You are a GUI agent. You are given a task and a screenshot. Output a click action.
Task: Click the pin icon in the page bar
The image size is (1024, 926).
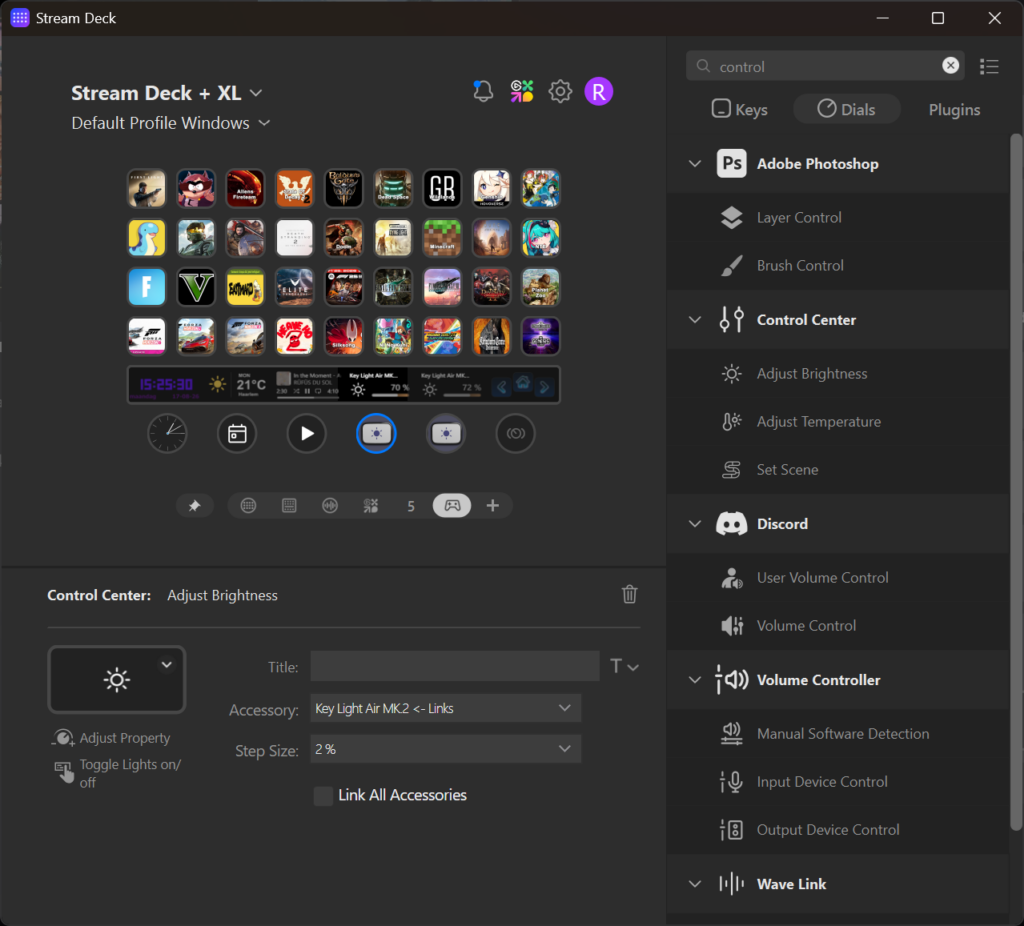194,505
